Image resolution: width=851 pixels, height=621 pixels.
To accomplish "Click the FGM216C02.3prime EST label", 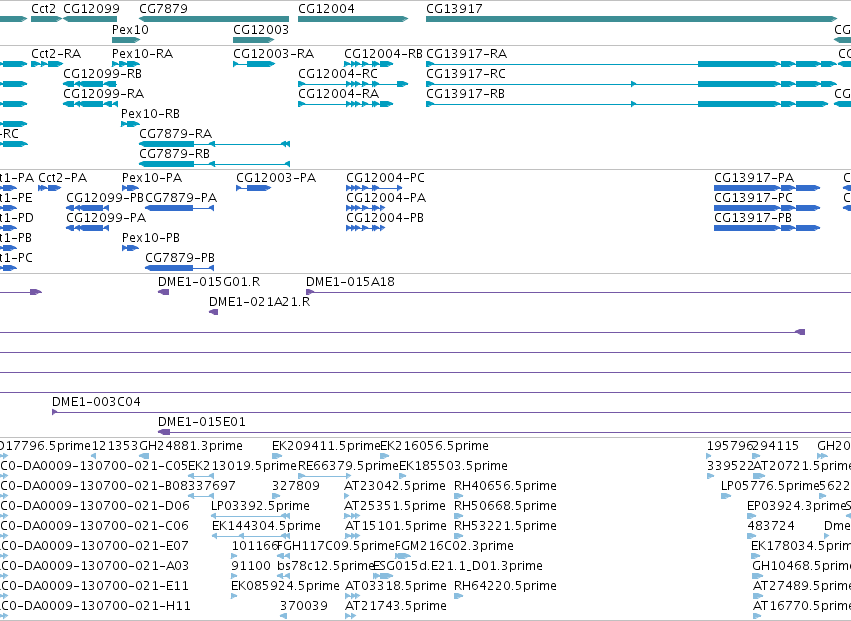I will pyautogui.click(x=454, y=546).
